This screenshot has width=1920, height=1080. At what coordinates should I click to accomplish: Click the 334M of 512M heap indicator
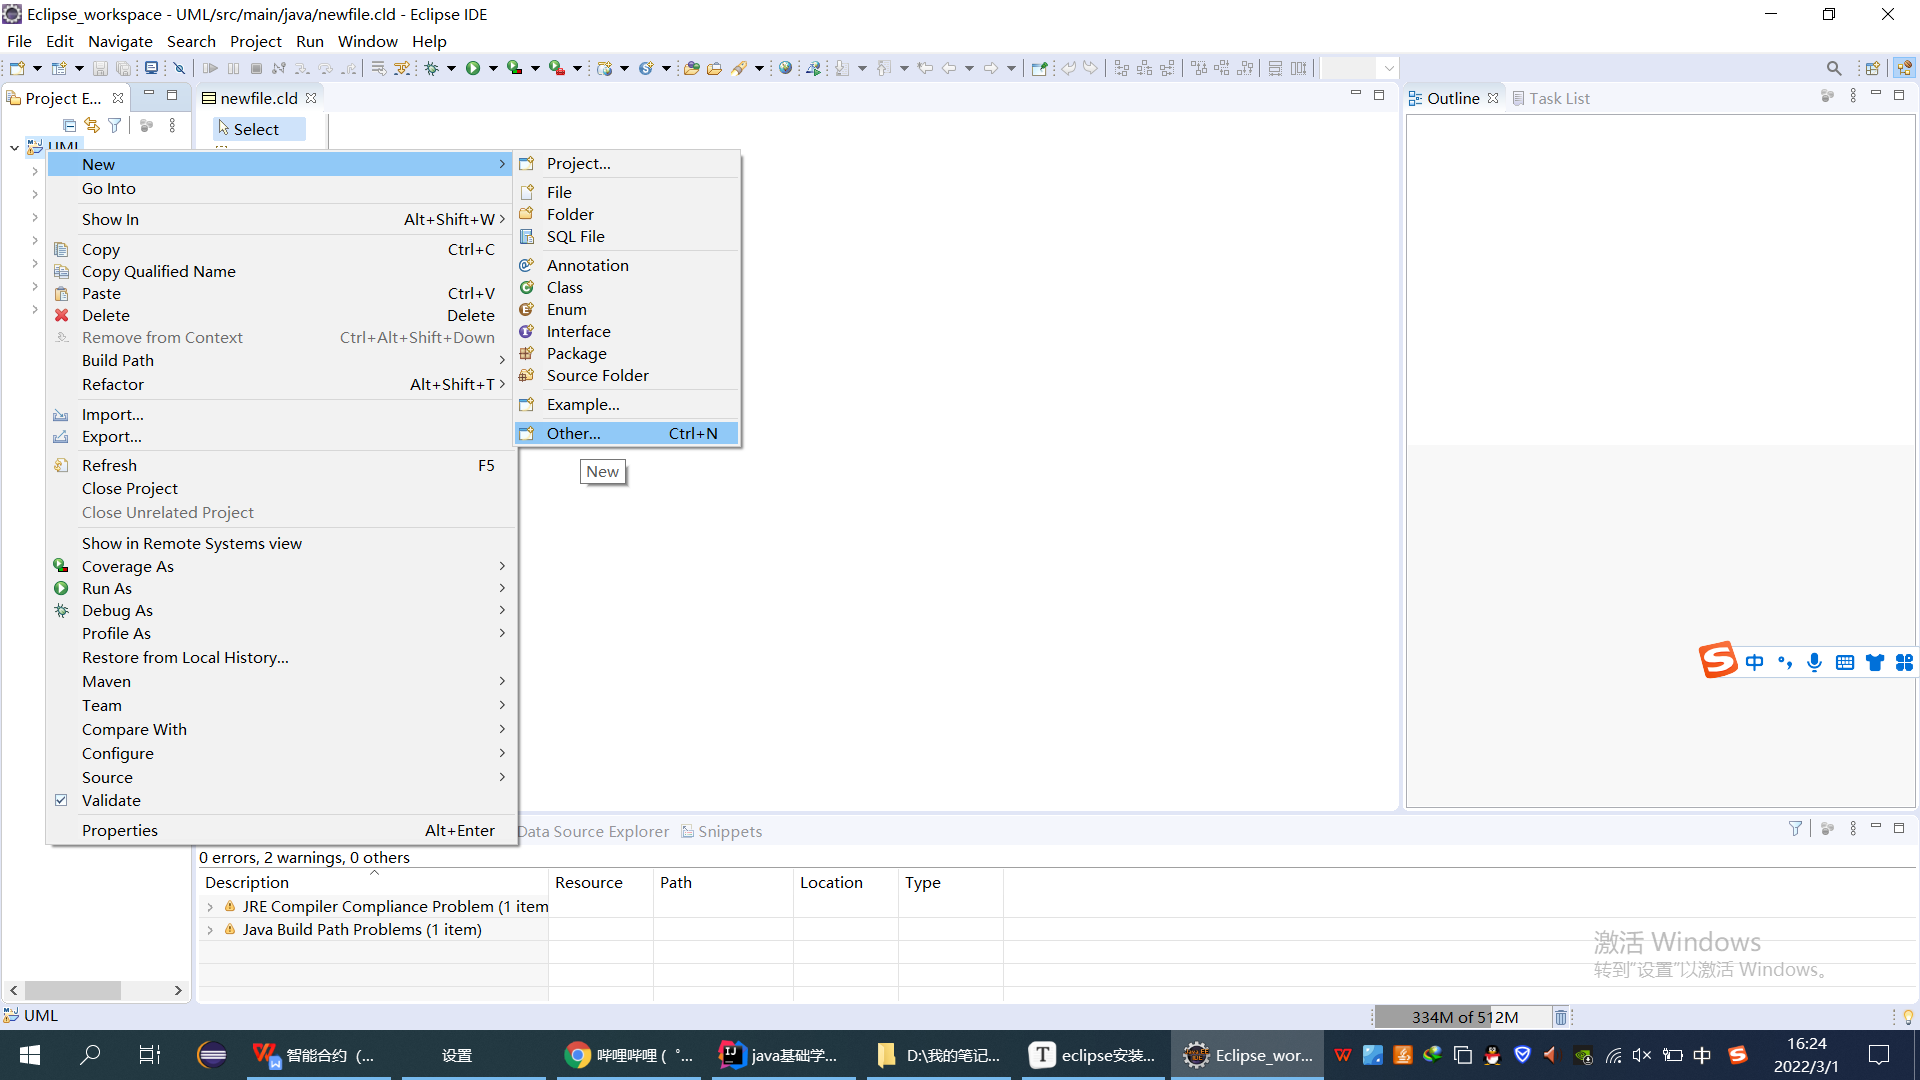tap(1463, 1016)
